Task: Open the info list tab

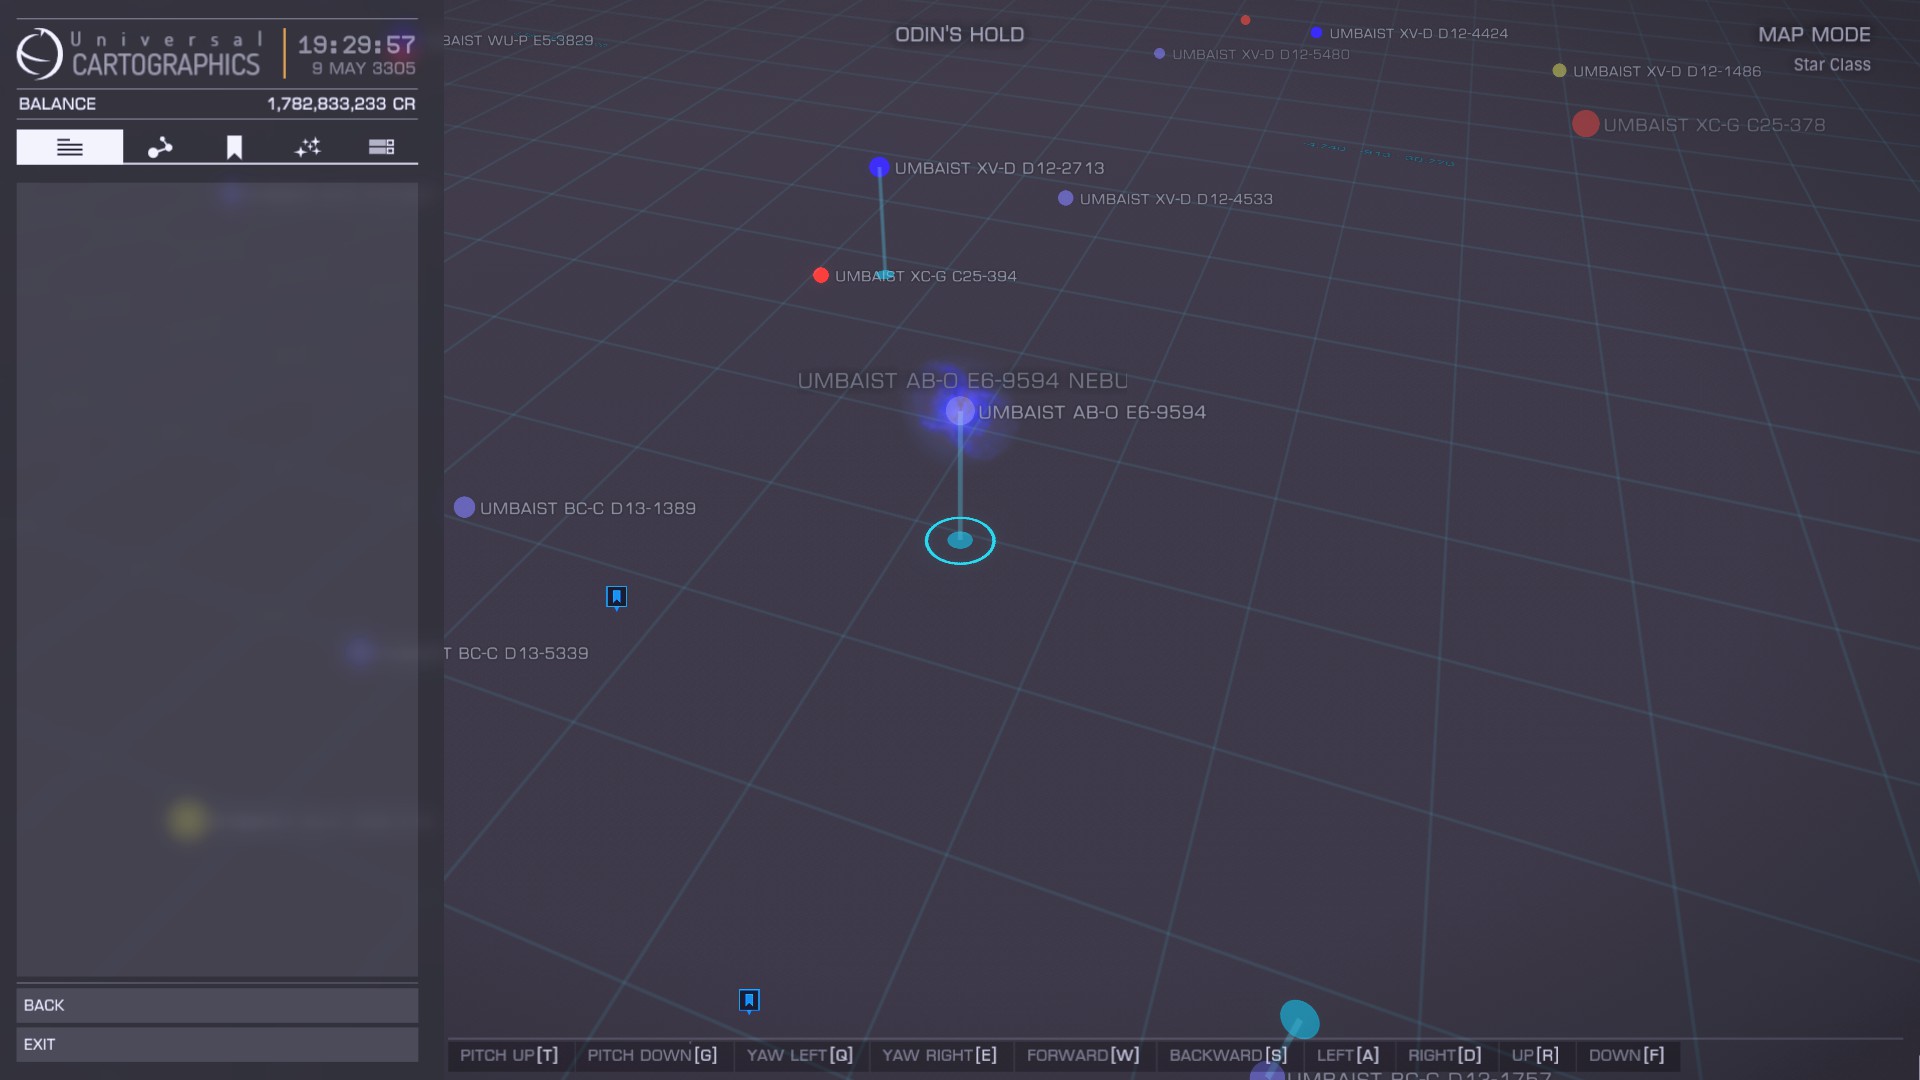Action: pyautogui.click(x=70, y=147)
